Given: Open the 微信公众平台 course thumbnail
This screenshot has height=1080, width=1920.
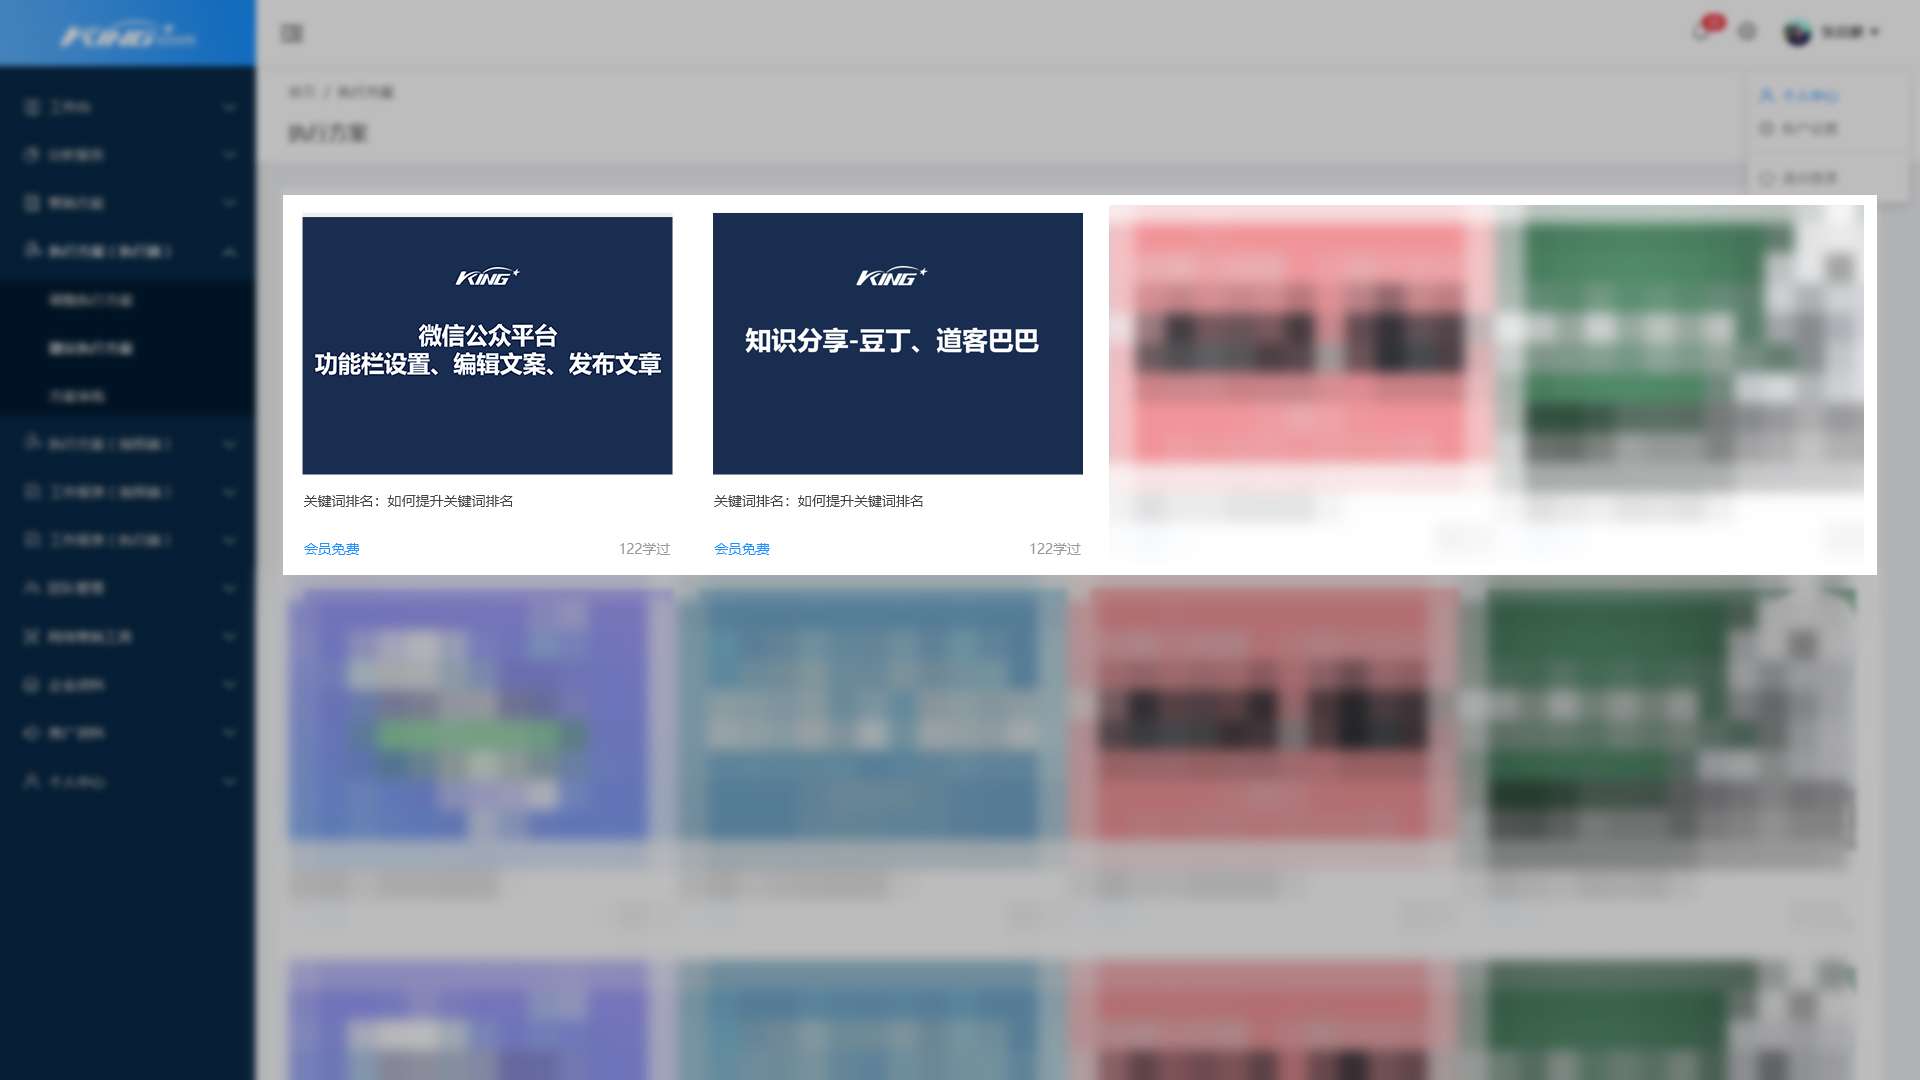Looking at the screenshot, I should pos(487,345).
